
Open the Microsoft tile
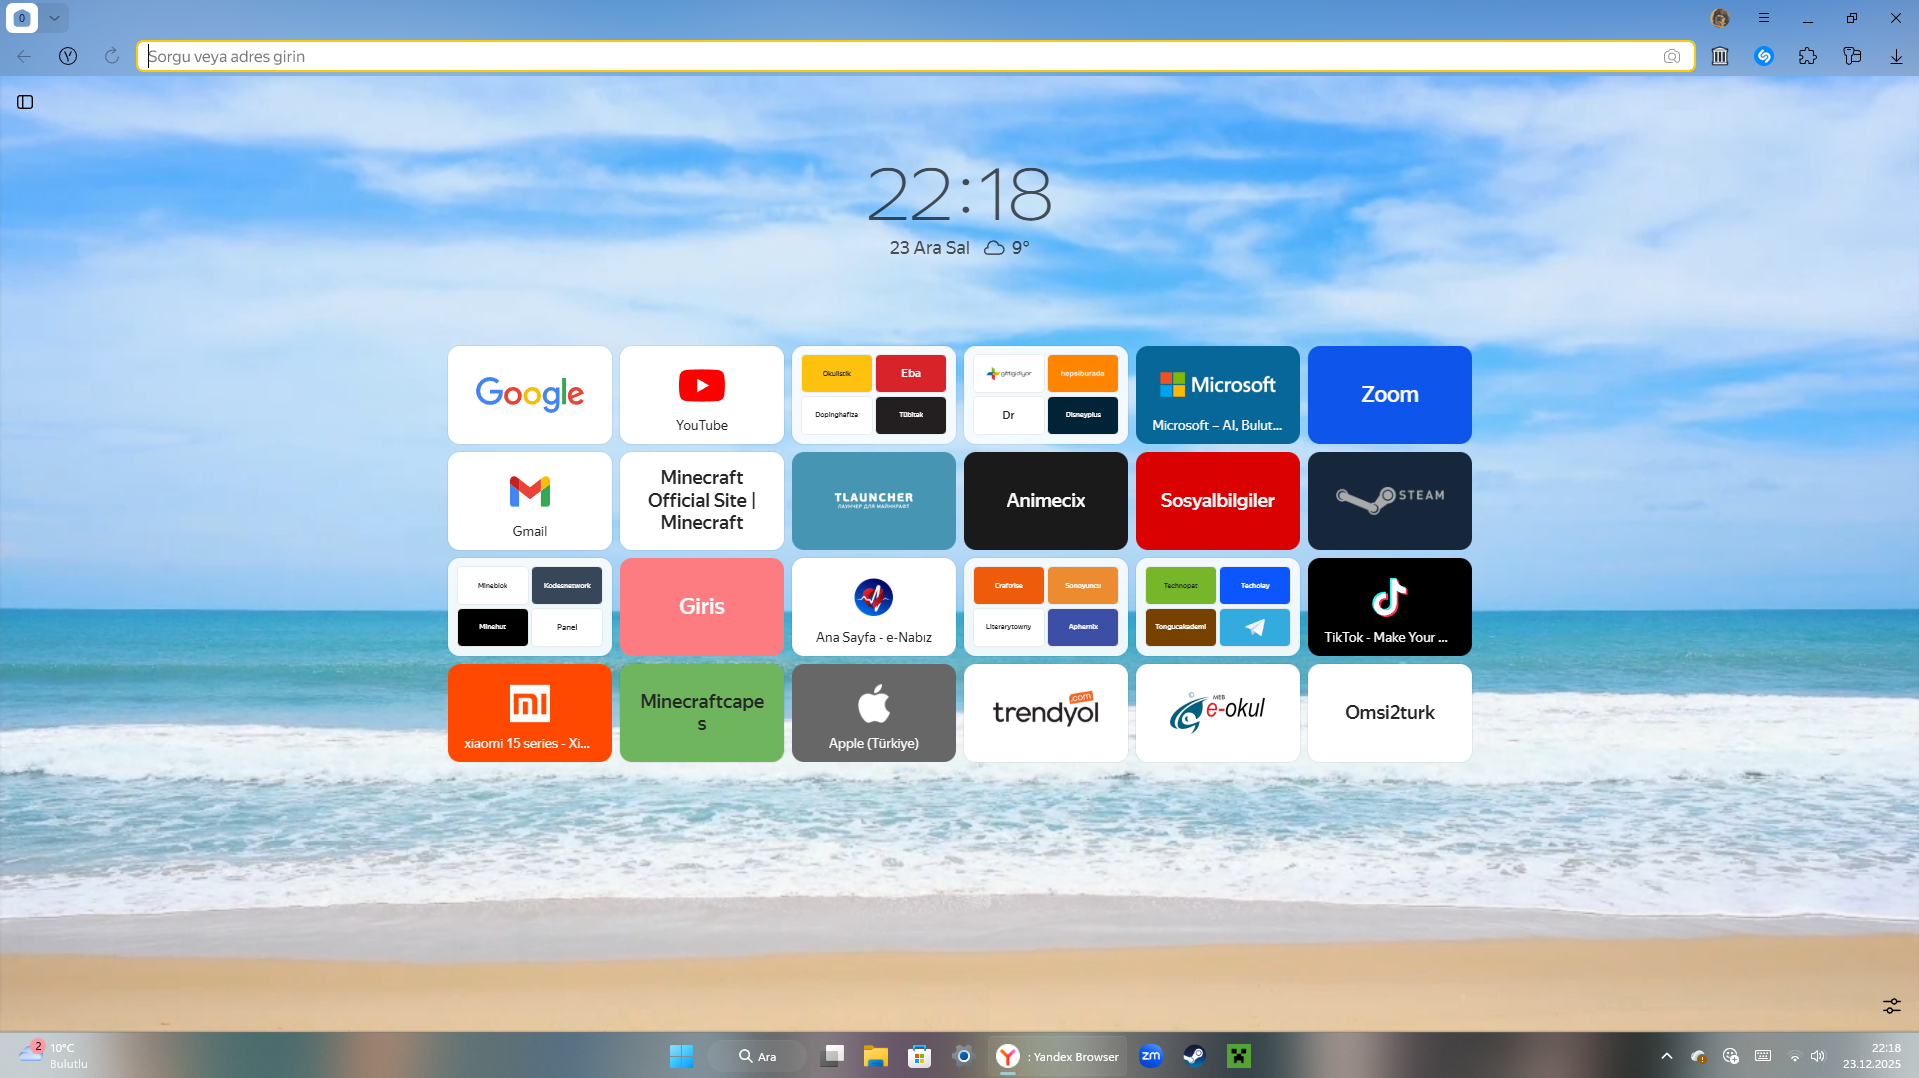click(1218, 395)
